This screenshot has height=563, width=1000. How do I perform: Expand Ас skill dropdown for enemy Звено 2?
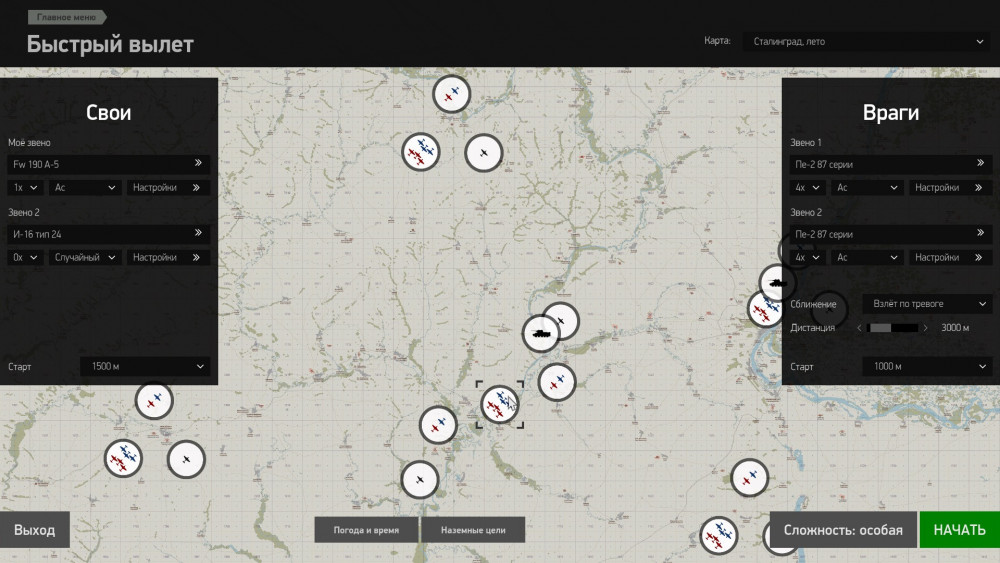pyautogui.click(x=867, y=258)
